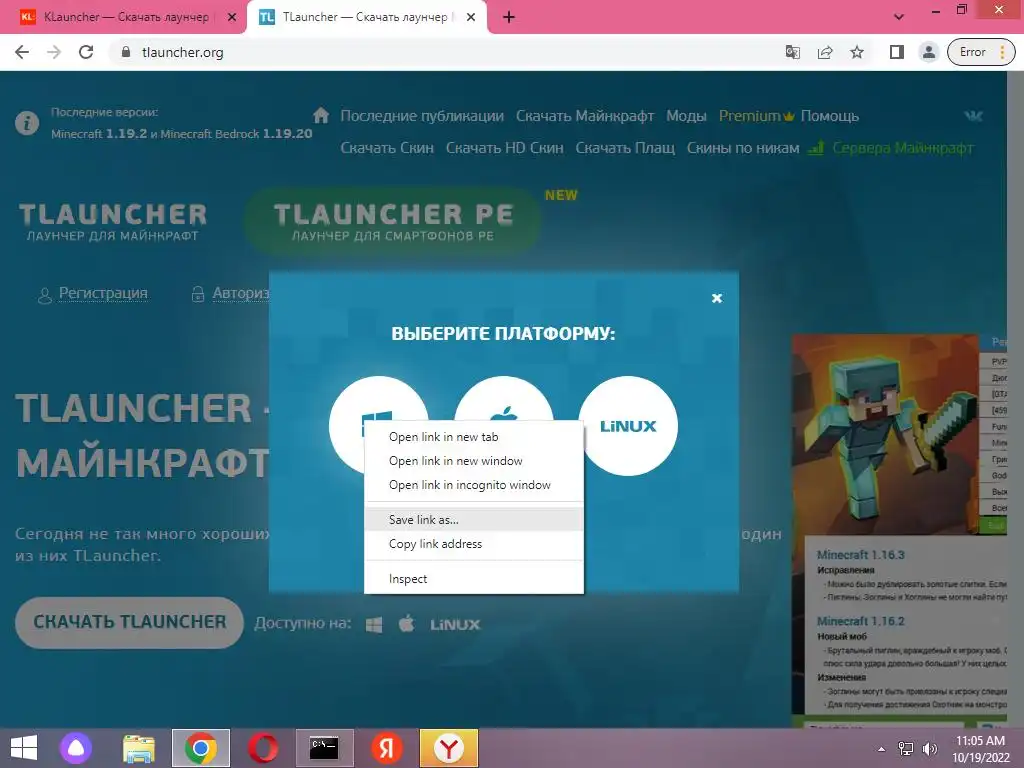Close the KLauncher tab
The image size is (1024, 768).
click(232, 17)
